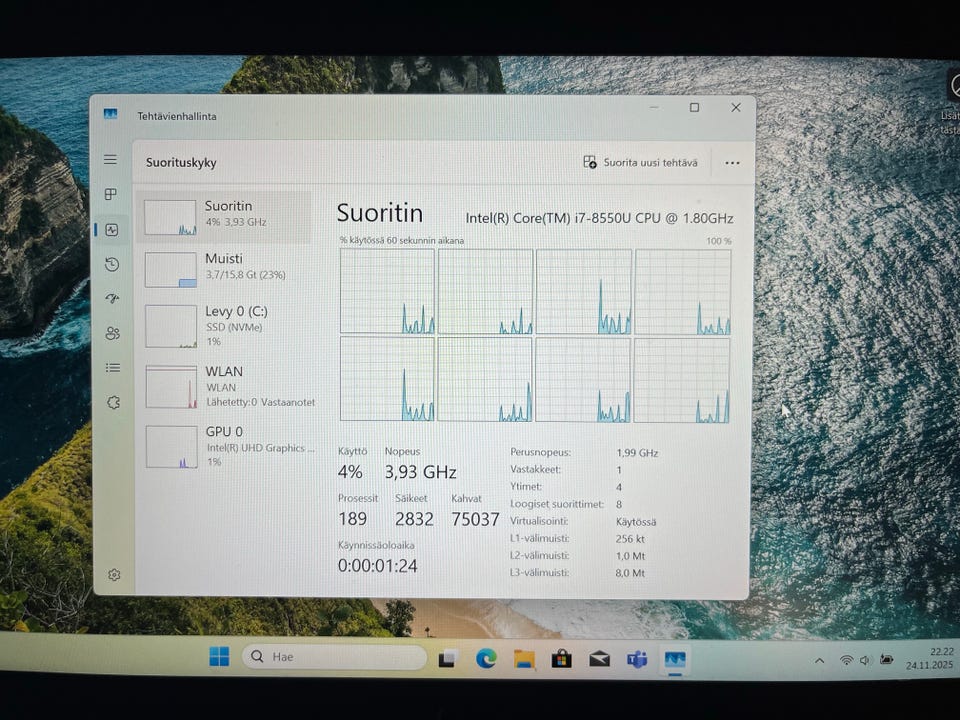
Task: Open Microsoft Store from the taskbar
Action: [x=561, y=659]
